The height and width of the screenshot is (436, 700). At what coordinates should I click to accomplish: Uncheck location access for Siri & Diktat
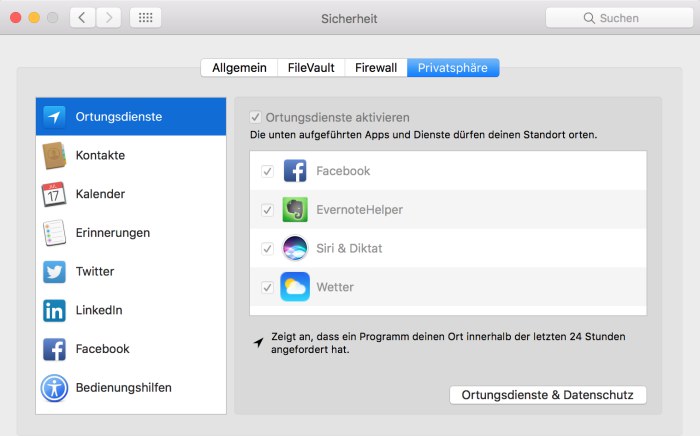(267, 249)
